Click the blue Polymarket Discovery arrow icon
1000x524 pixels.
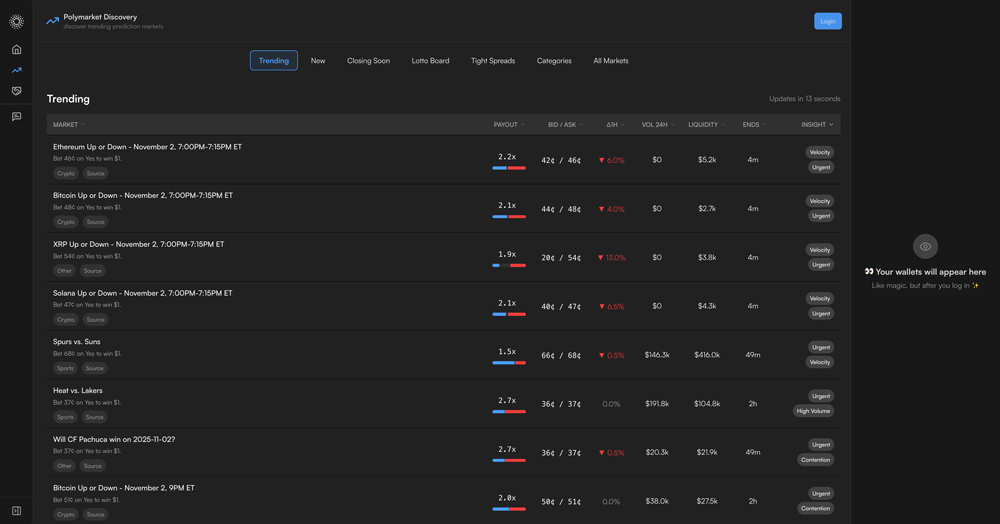pos(52,21)
